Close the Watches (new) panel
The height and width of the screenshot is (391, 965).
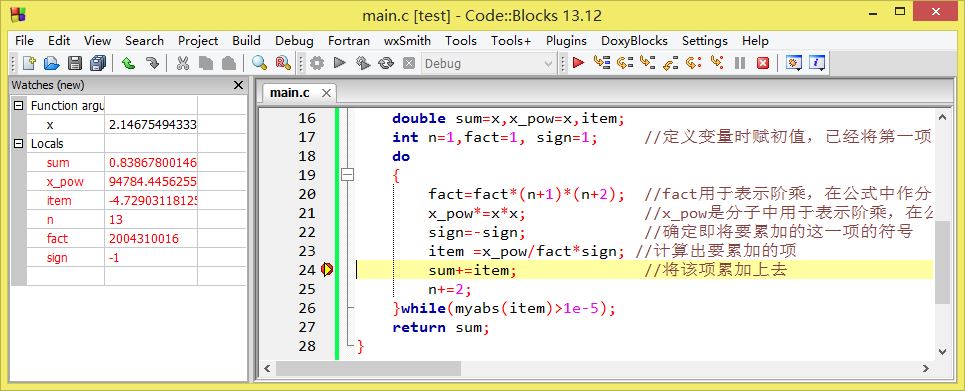239,85
